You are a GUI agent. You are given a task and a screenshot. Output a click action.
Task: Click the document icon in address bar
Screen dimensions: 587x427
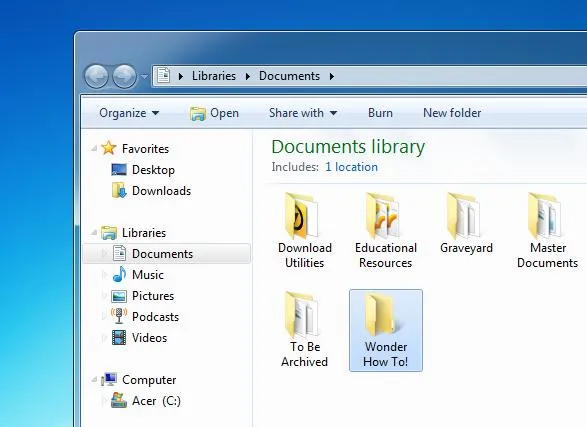pyautogui.click(x=163, y=76)
